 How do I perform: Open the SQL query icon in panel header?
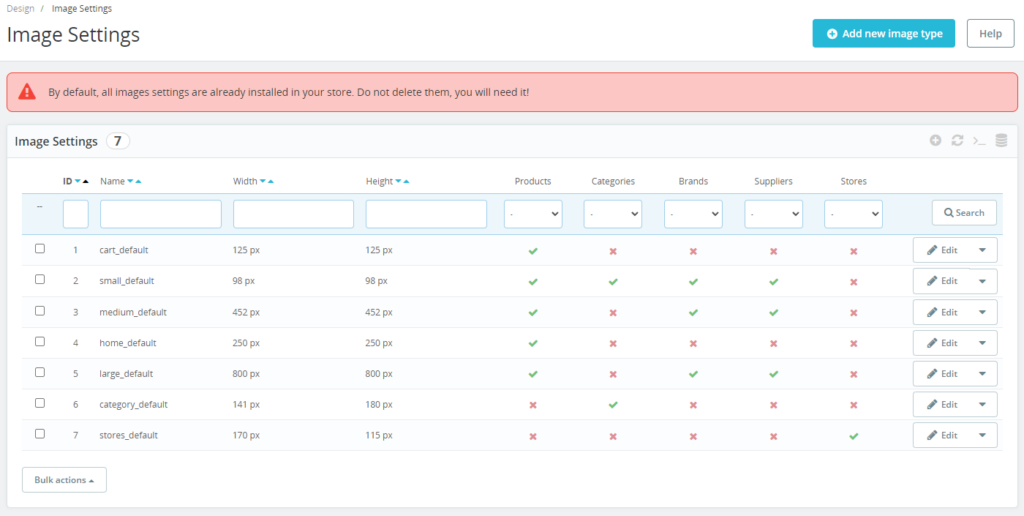pyautogui.click(x=979, y=140)
